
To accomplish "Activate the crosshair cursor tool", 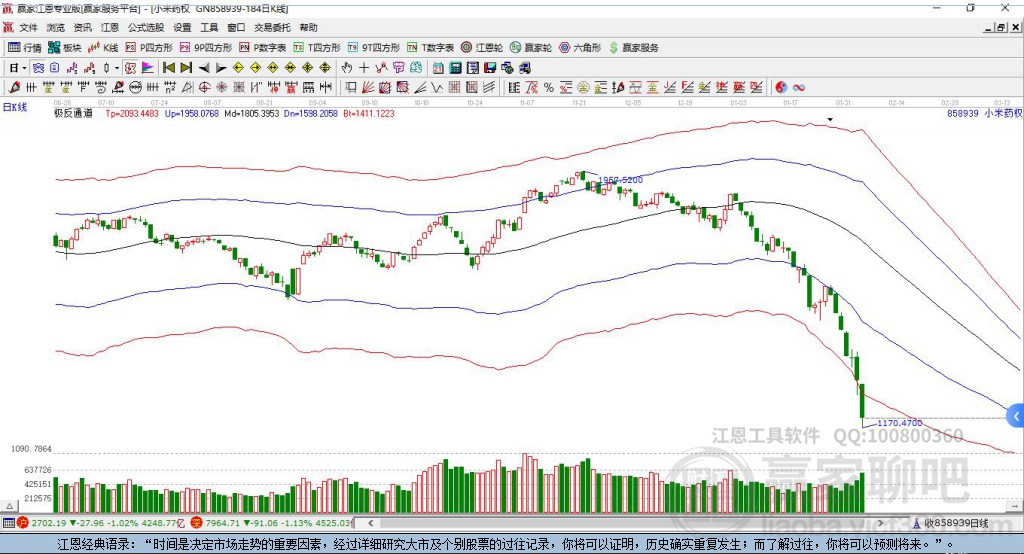I will [x=364, y=68].
